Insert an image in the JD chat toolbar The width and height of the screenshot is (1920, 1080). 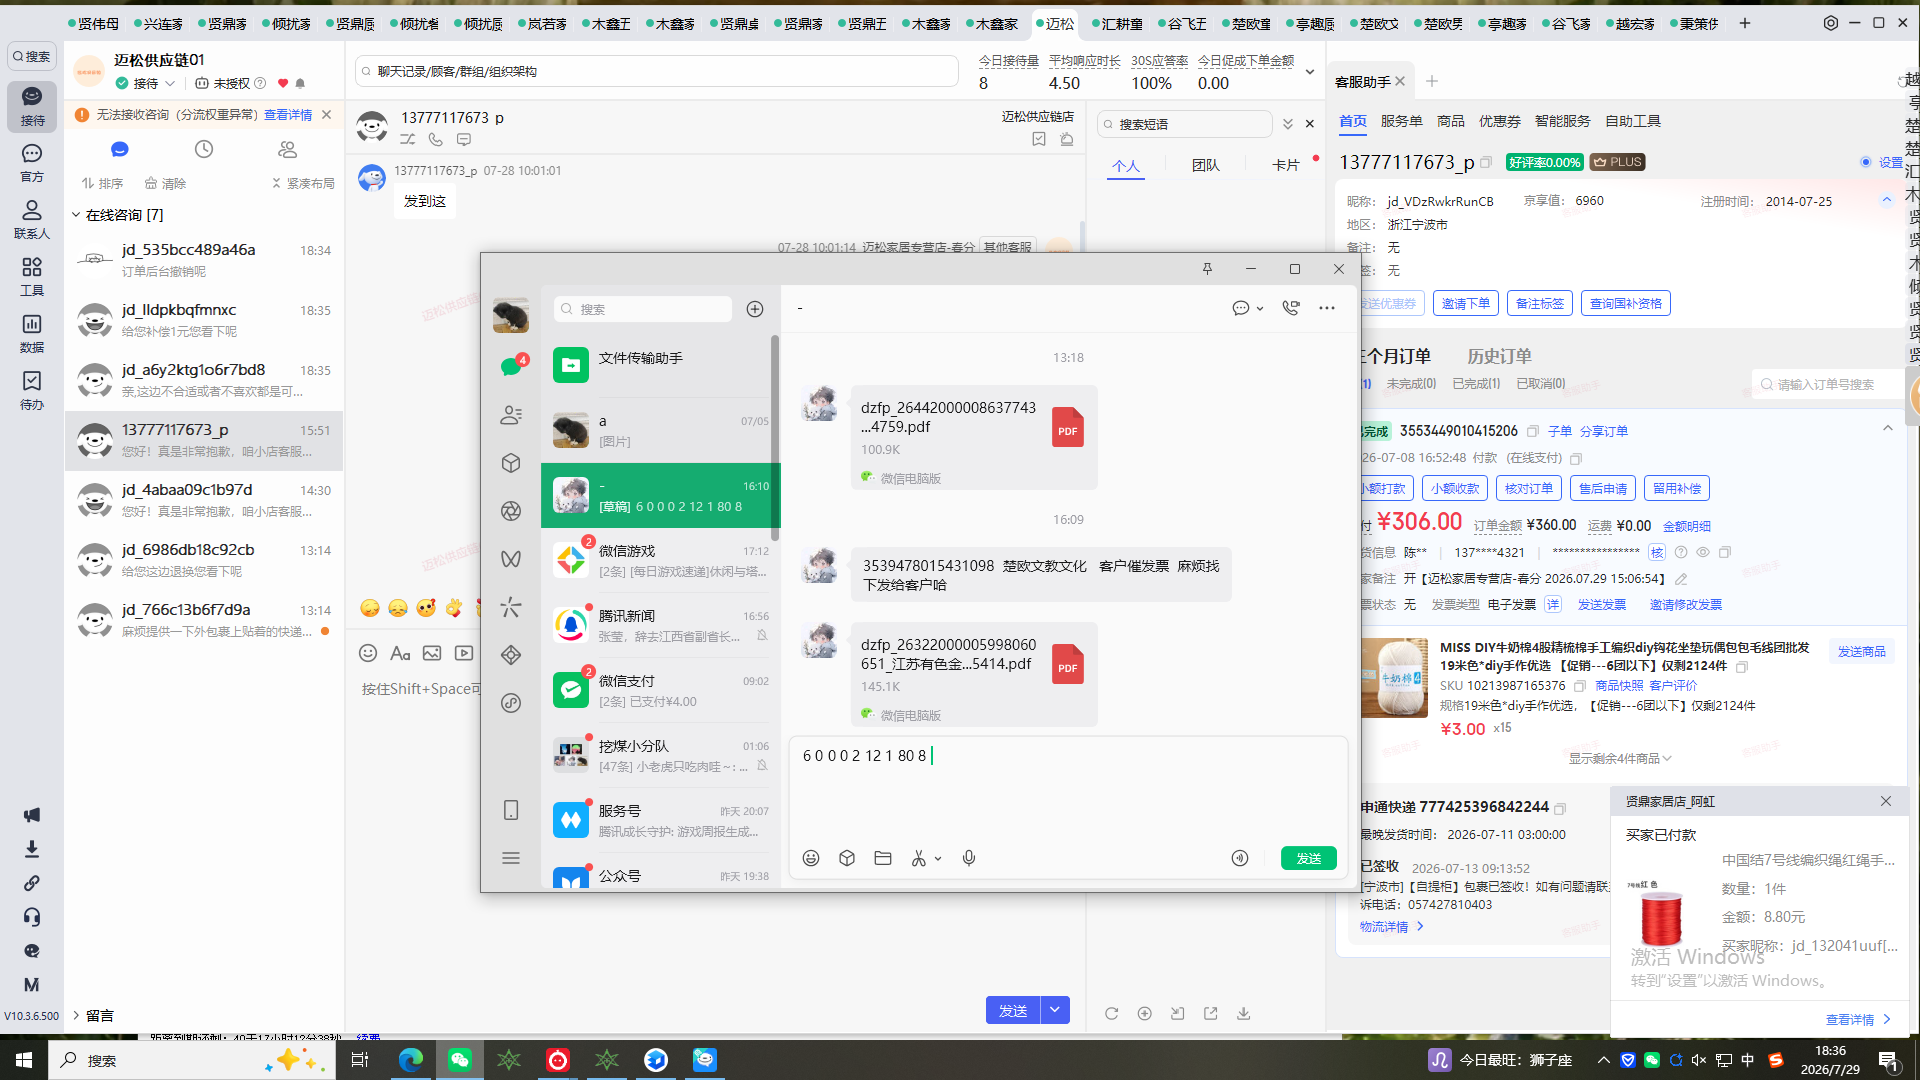coord(432,653)
